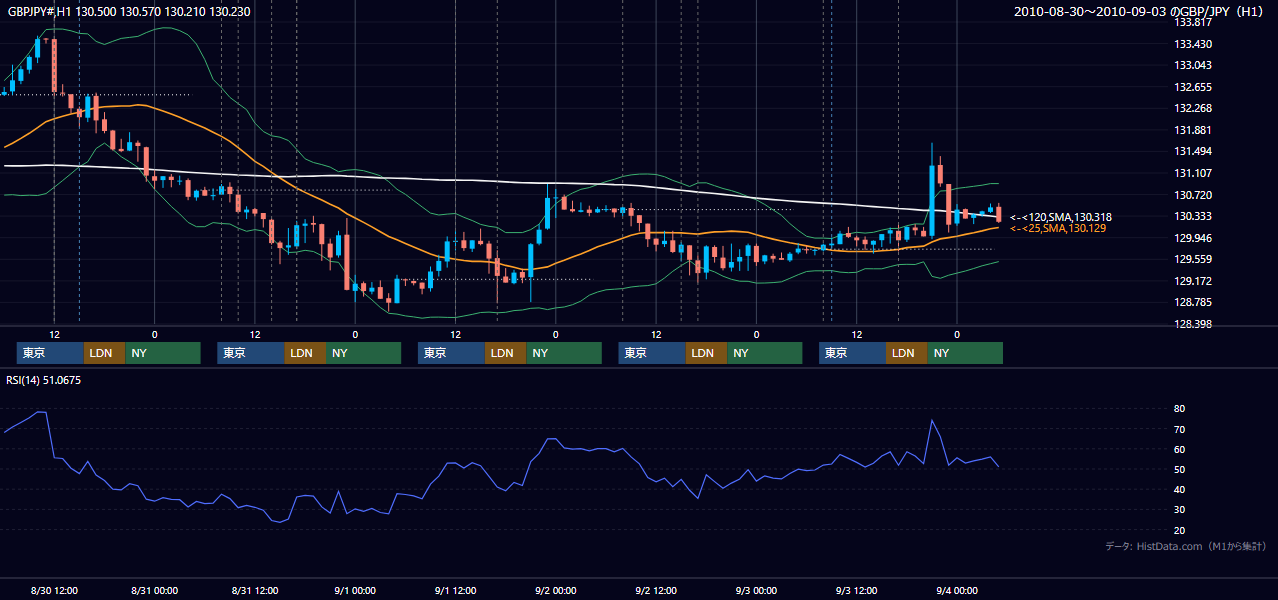Click the NY session block for 9/3
The width and height of the screenshot is (1278, 600).
pyautogui.click(x=965, y=353)
